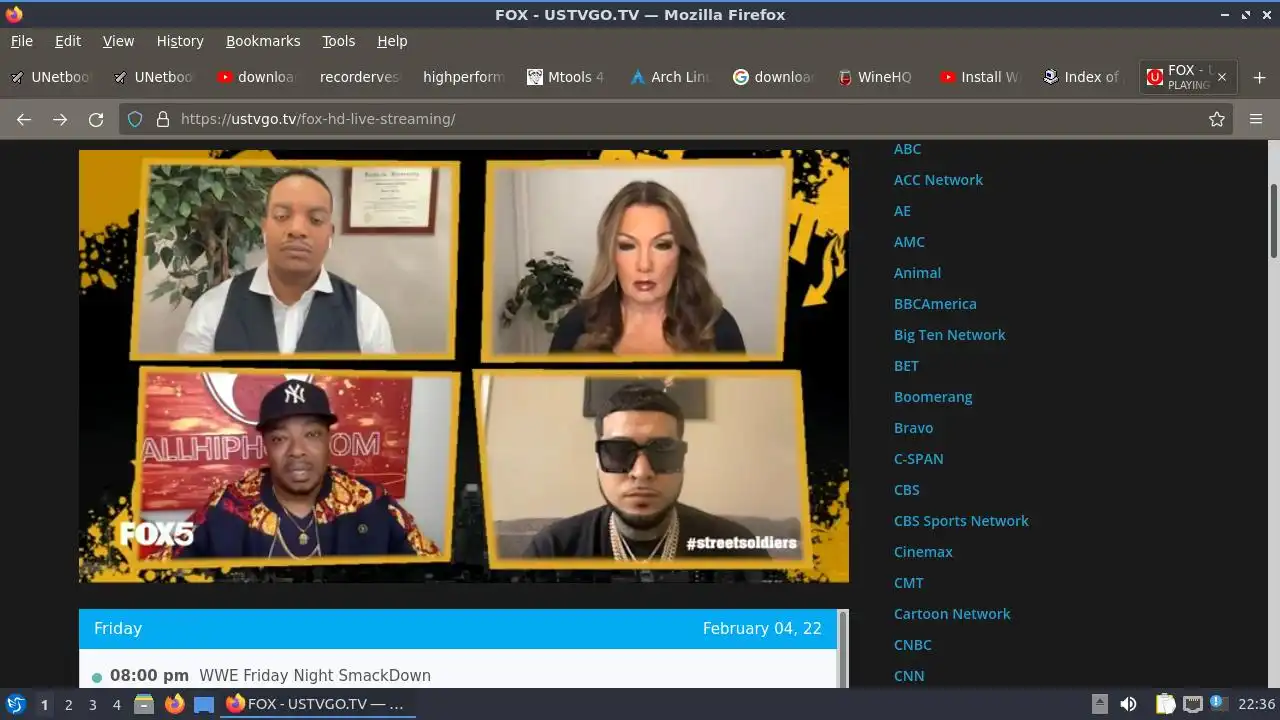Bookmark this page with the star

point(1217,119)
